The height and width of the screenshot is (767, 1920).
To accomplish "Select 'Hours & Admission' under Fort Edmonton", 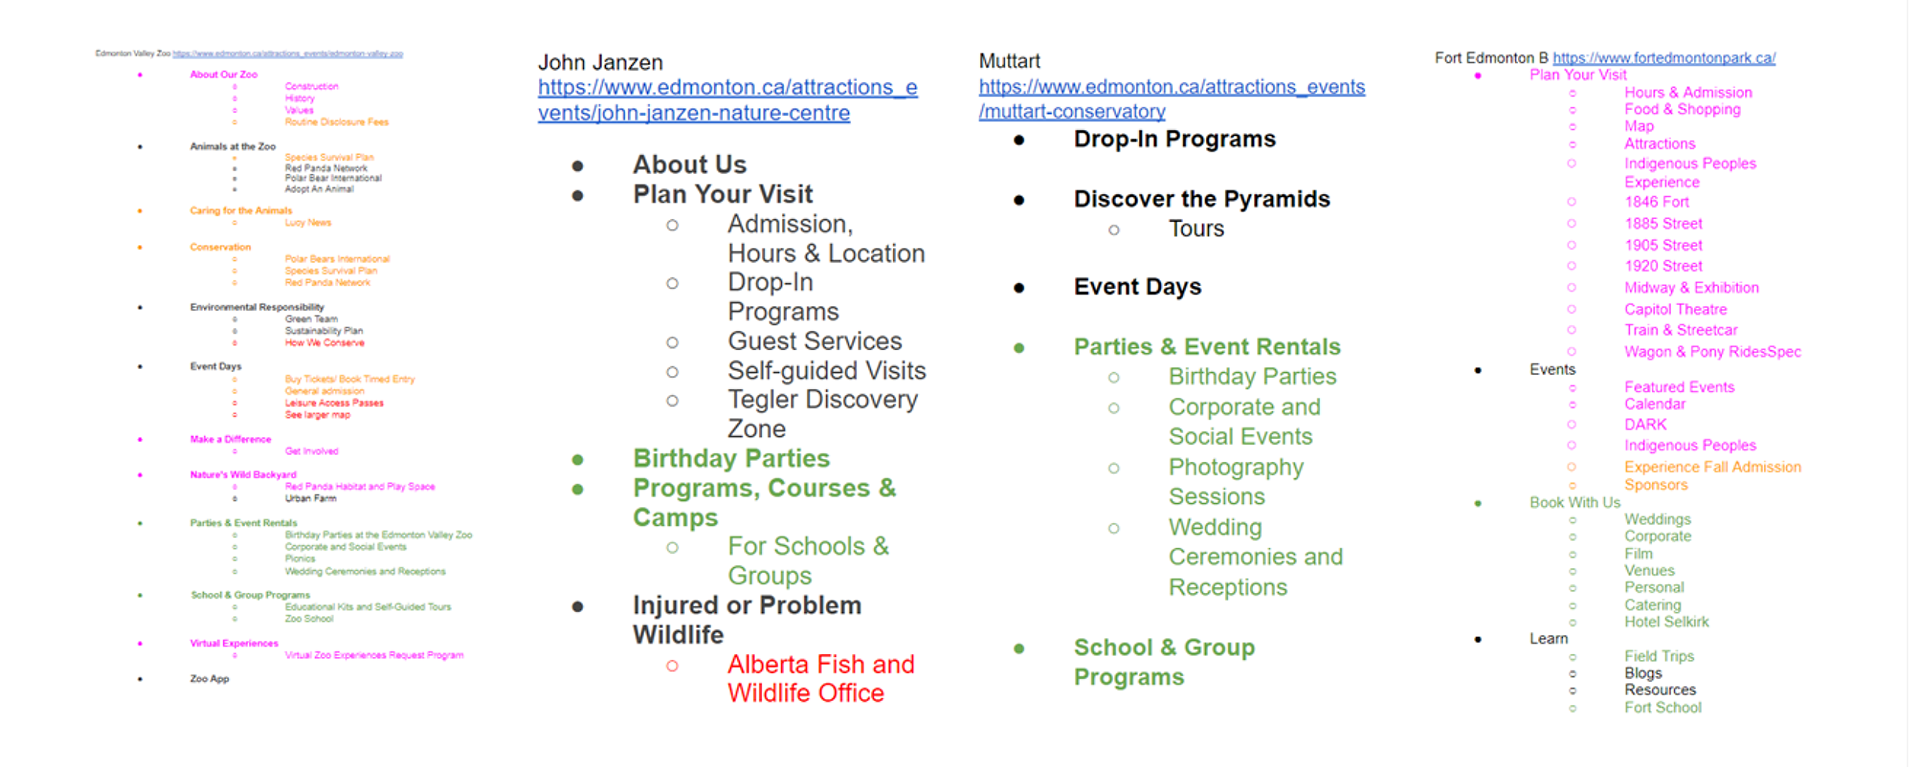I will pyautogui.click(x=1688, y=93).
